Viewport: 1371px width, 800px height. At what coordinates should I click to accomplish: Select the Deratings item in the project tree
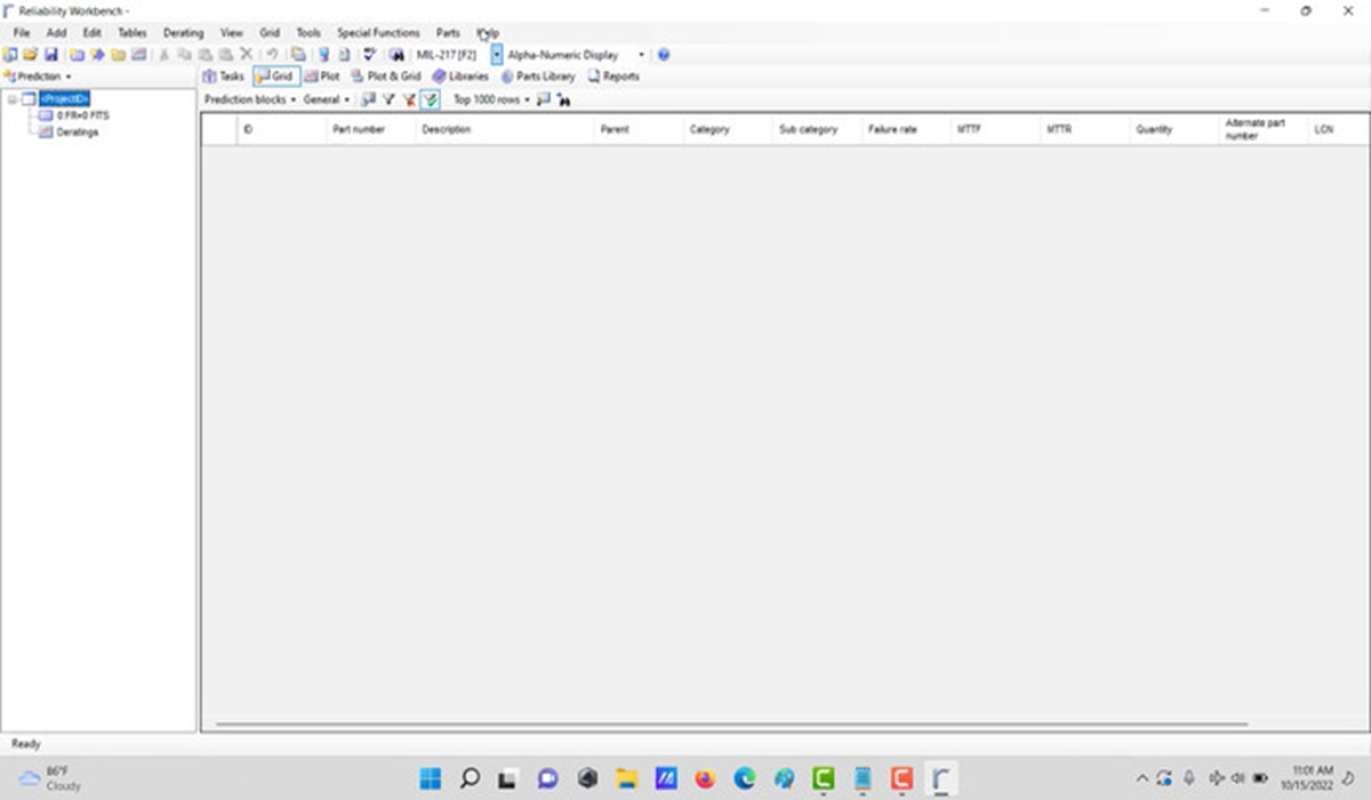click(75, 131)
